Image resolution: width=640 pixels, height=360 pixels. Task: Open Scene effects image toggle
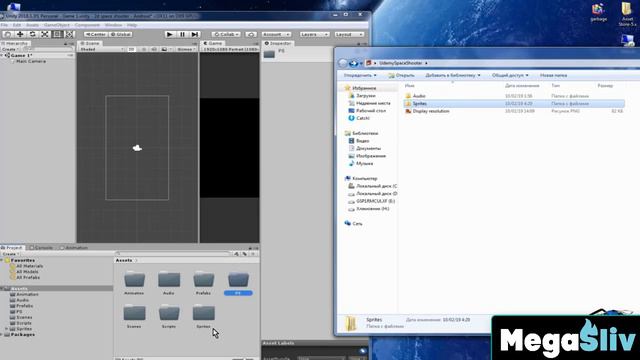pyautogui.click(x=164, y=49)
